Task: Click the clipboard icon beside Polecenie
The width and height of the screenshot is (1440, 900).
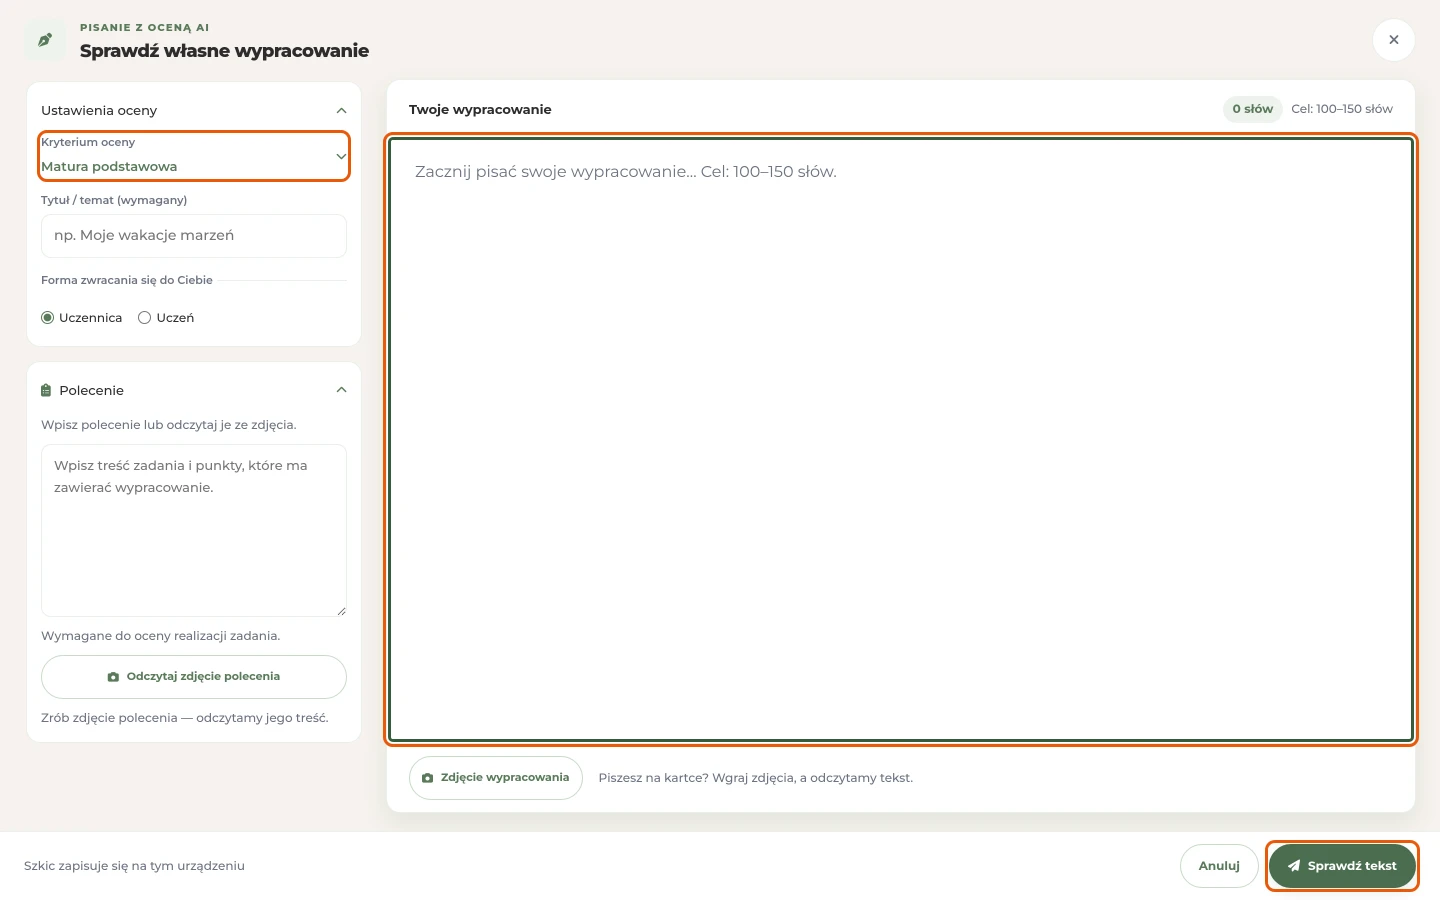Action: 46,390
